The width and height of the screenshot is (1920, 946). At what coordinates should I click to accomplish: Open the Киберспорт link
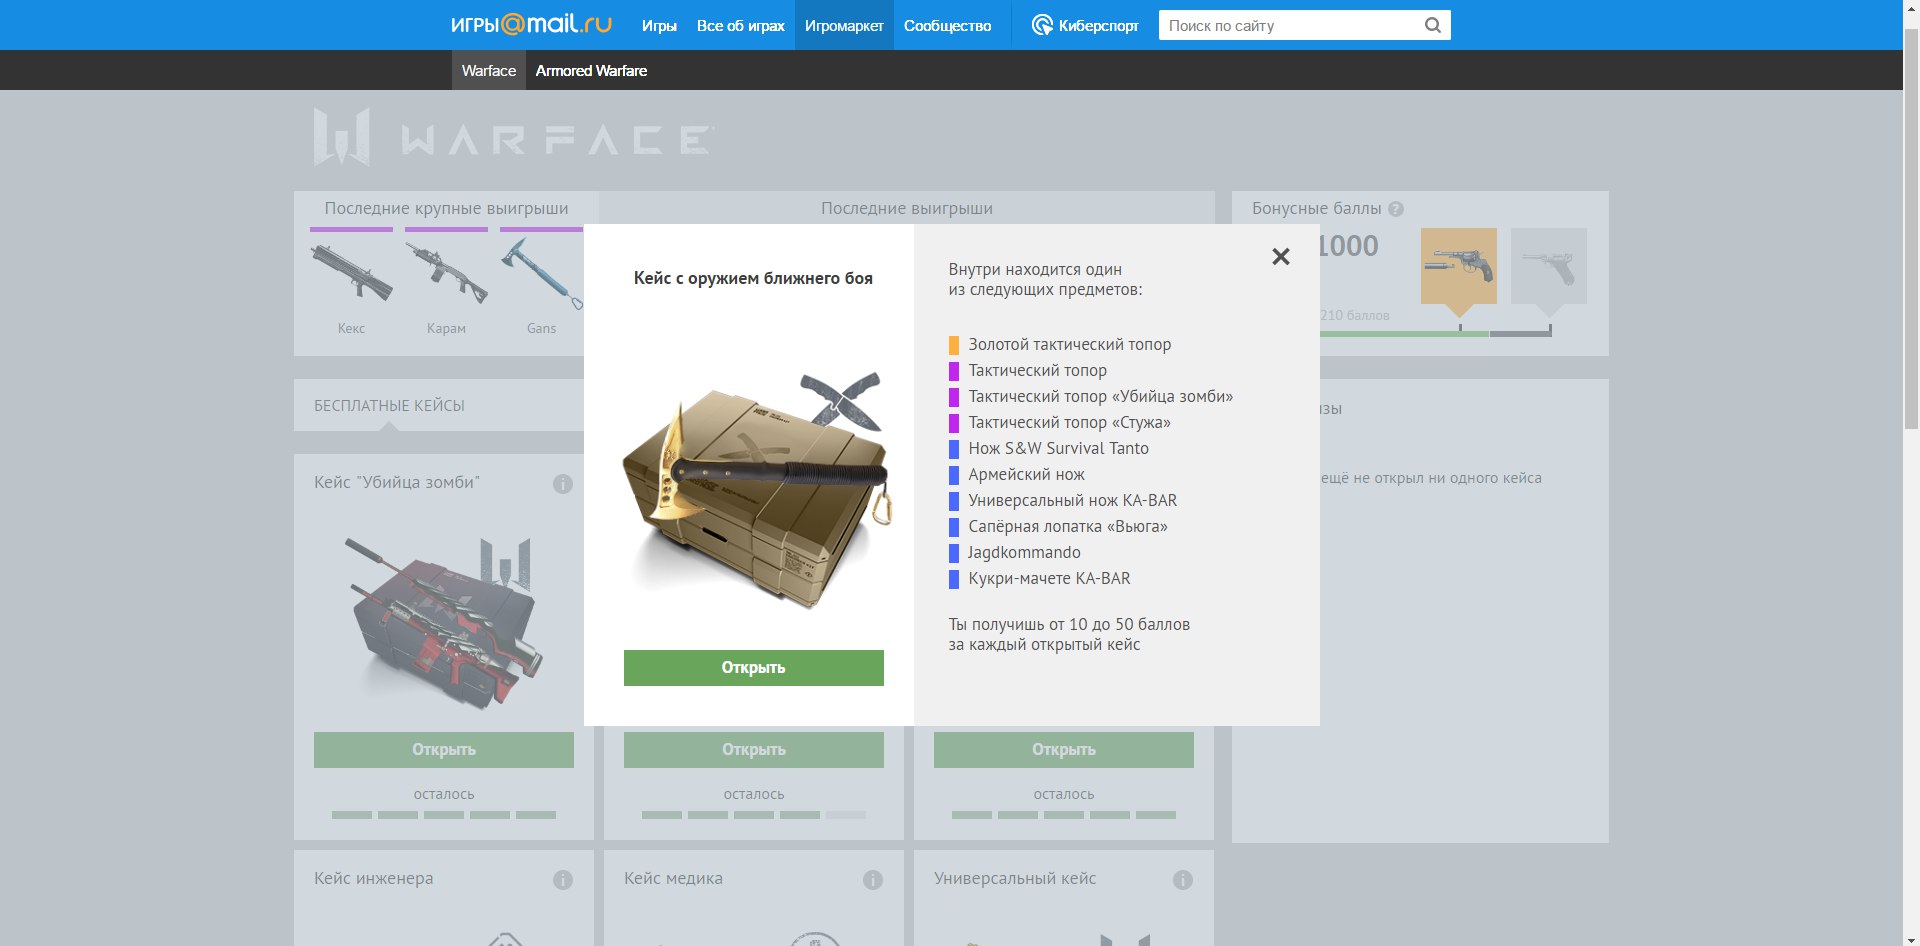[x=1085, y=25]
